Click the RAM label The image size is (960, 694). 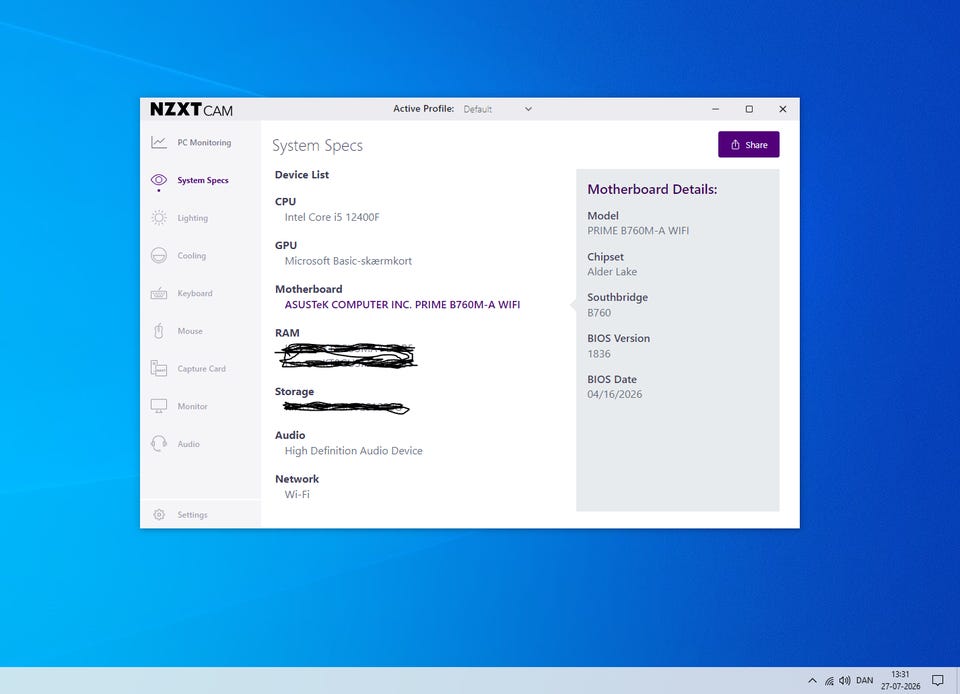point(287,333)
